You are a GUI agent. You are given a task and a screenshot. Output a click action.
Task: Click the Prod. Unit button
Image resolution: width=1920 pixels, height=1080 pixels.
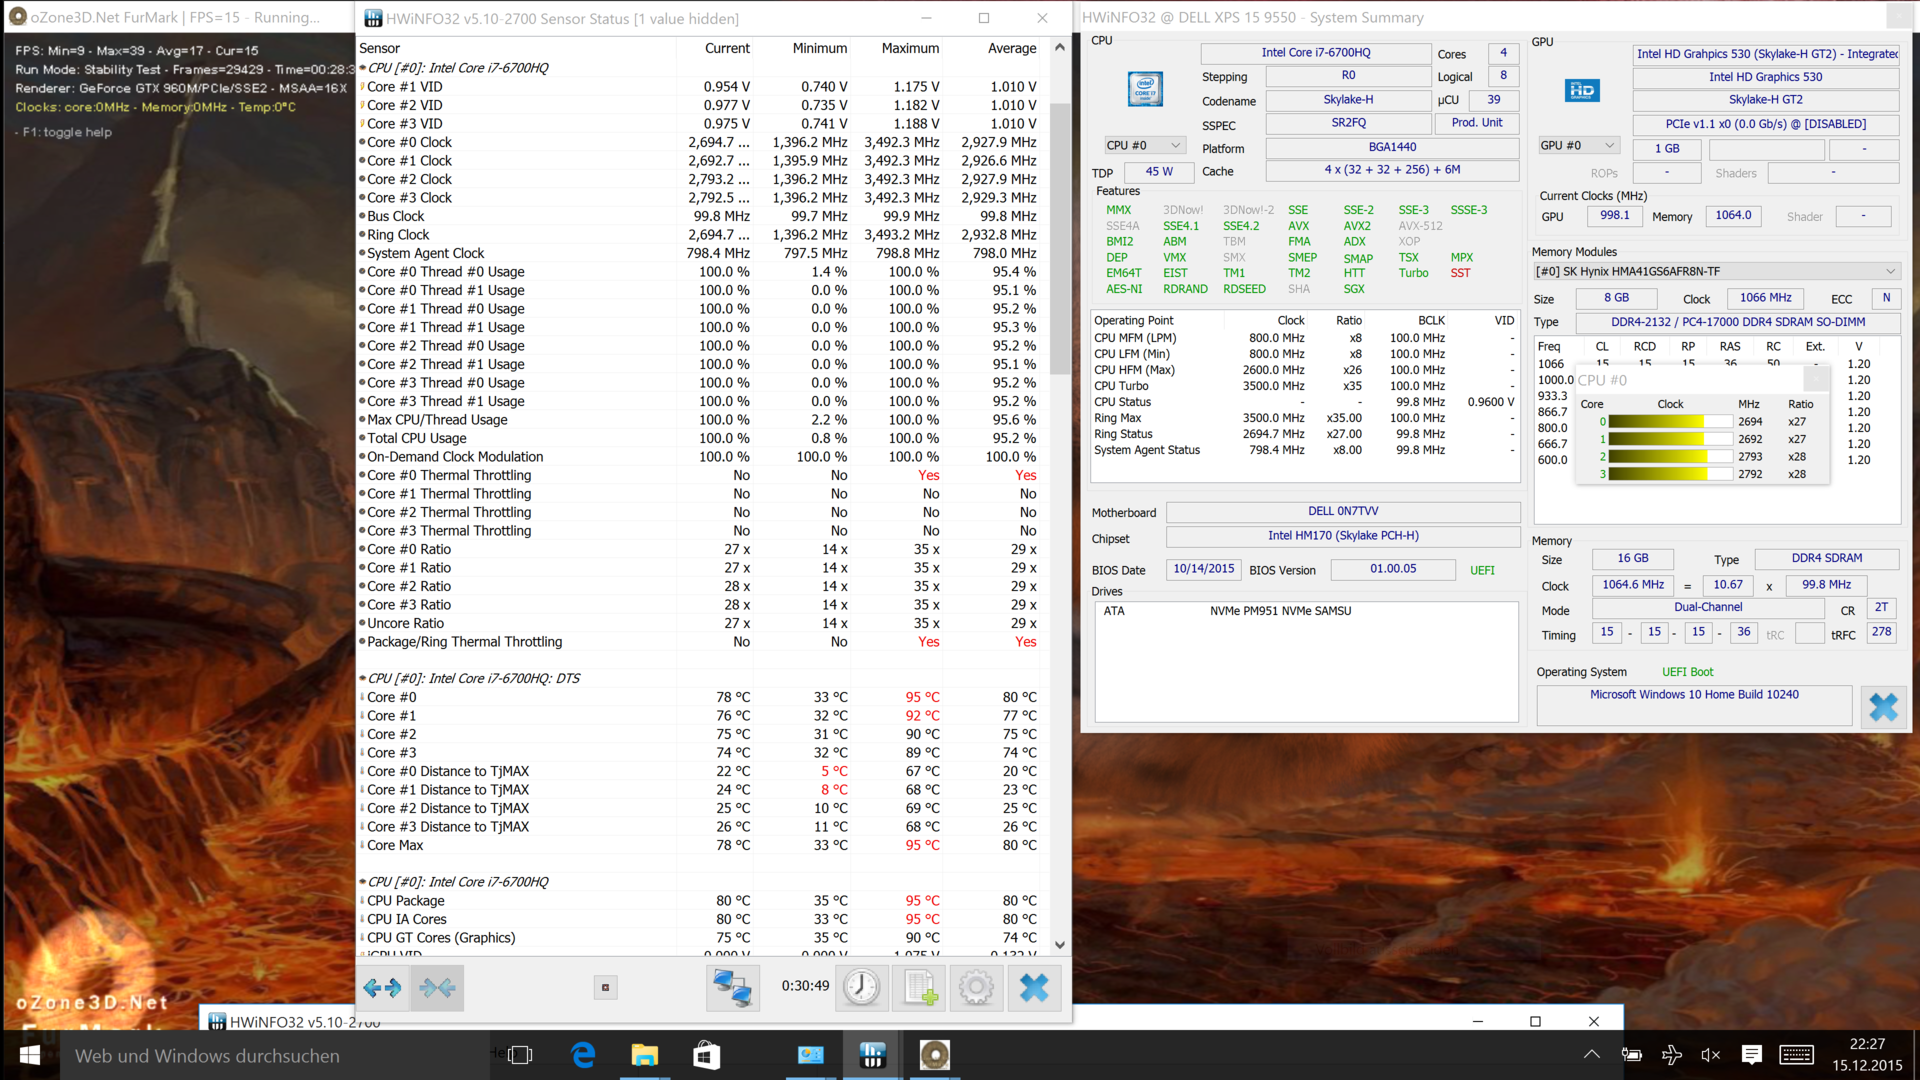click(1476, 123)
